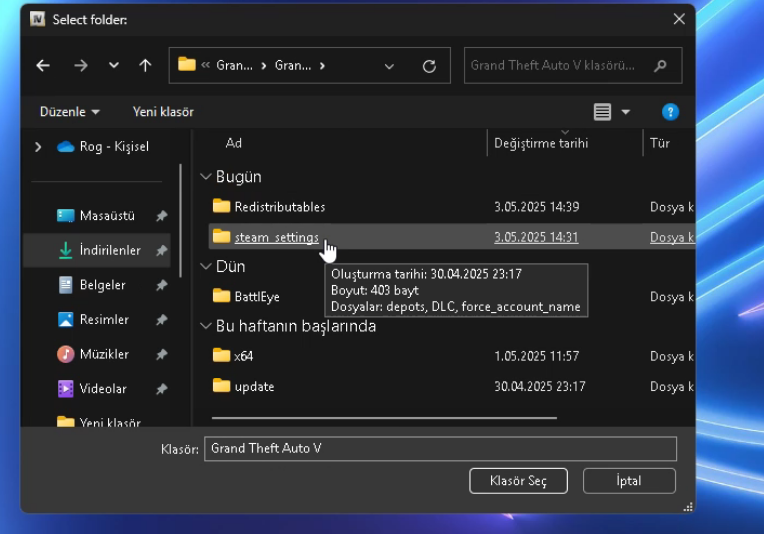Cancel with İptal button

[629, 481]
